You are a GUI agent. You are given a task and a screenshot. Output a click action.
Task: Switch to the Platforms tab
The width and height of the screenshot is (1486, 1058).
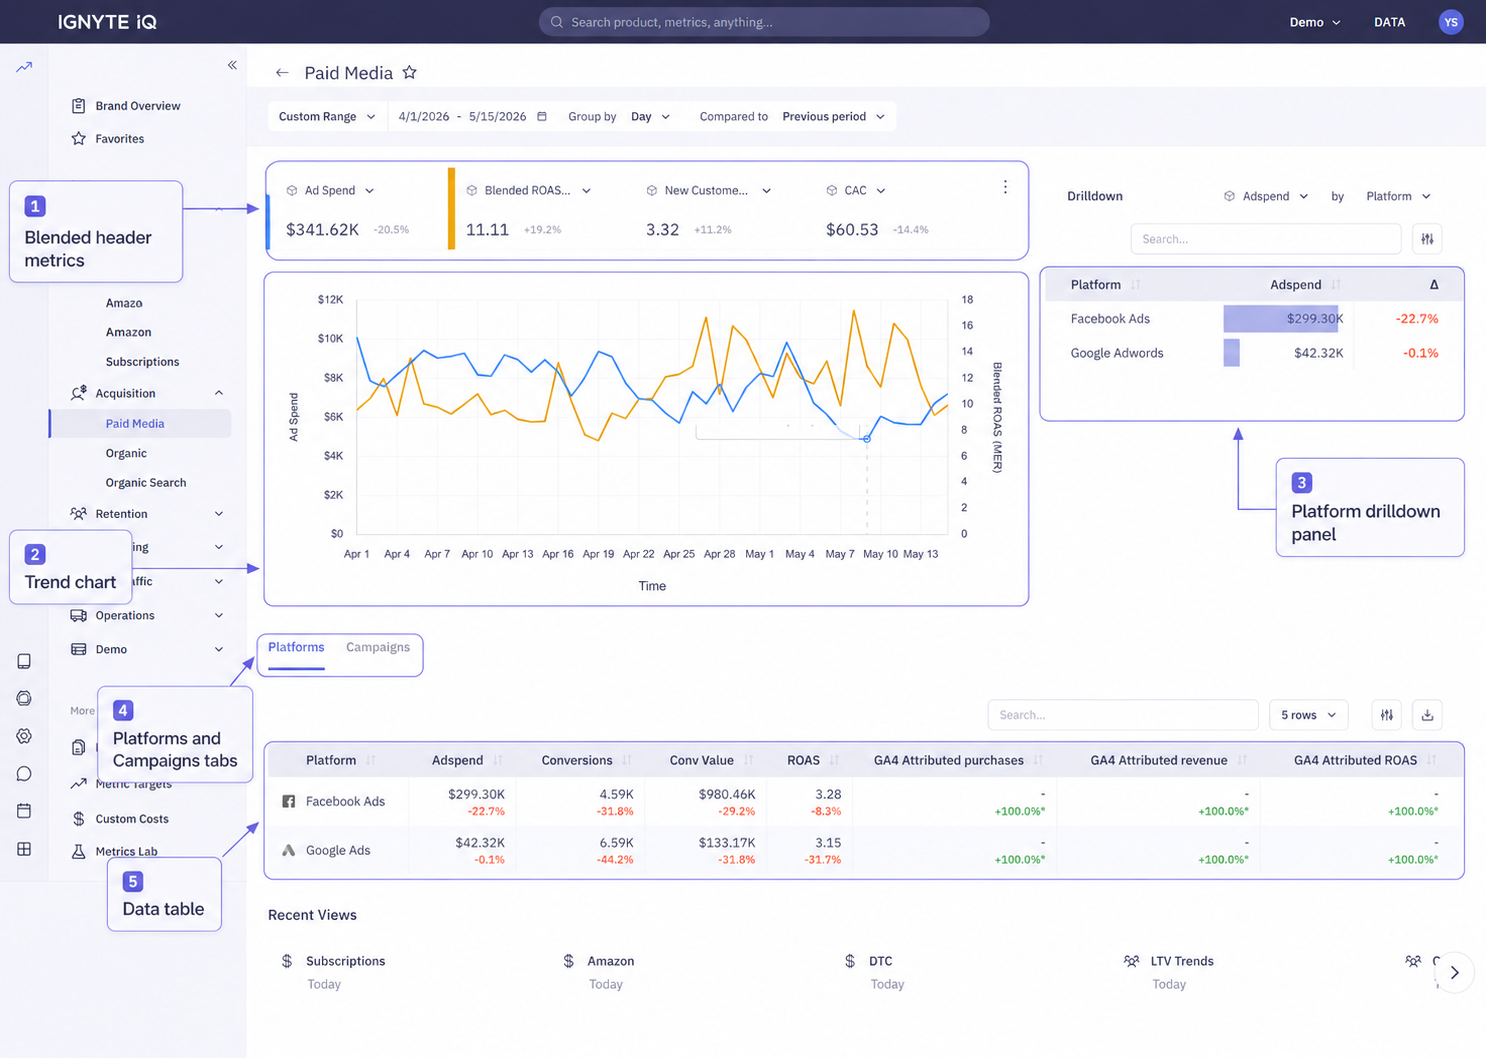(x=296, y=648)
